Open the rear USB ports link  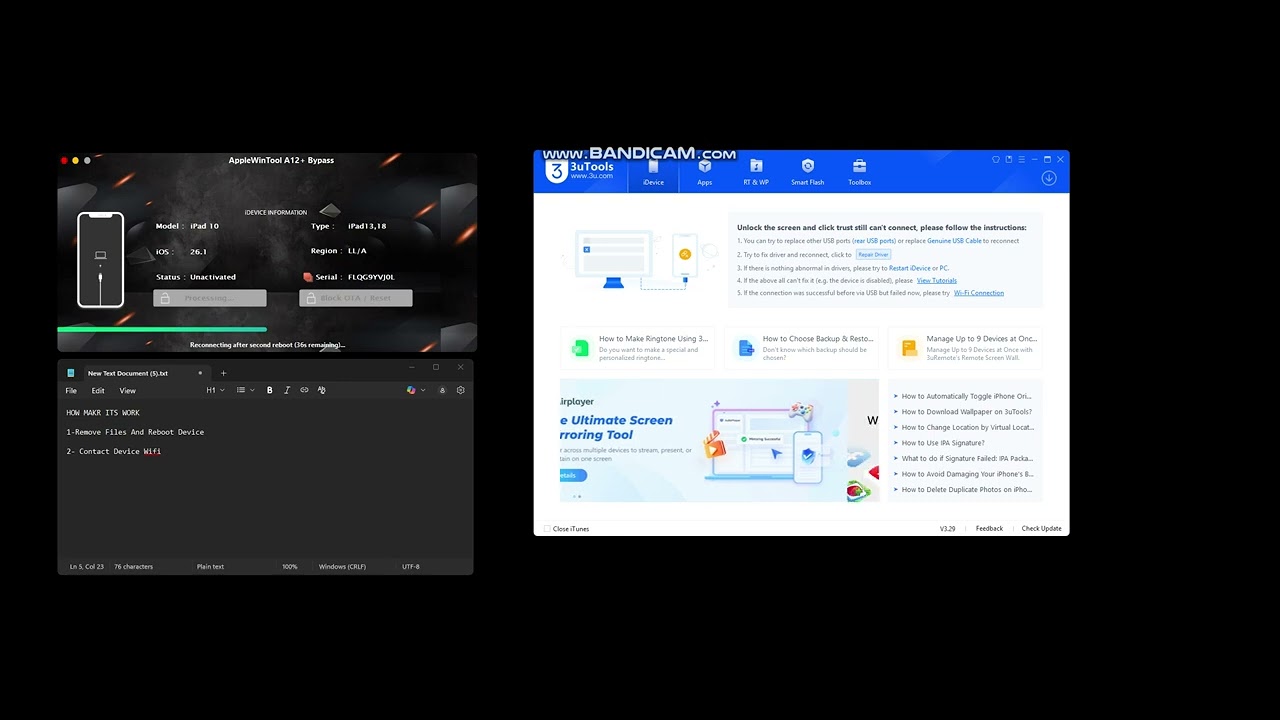874,241
